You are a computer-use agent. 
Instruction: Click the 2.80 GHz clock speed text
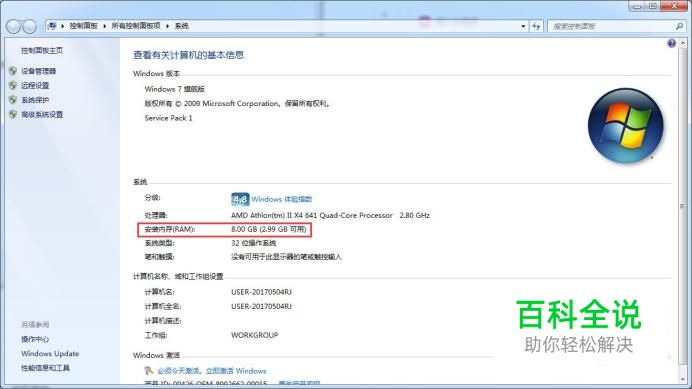pyautogui.click(x=414, y=215)
